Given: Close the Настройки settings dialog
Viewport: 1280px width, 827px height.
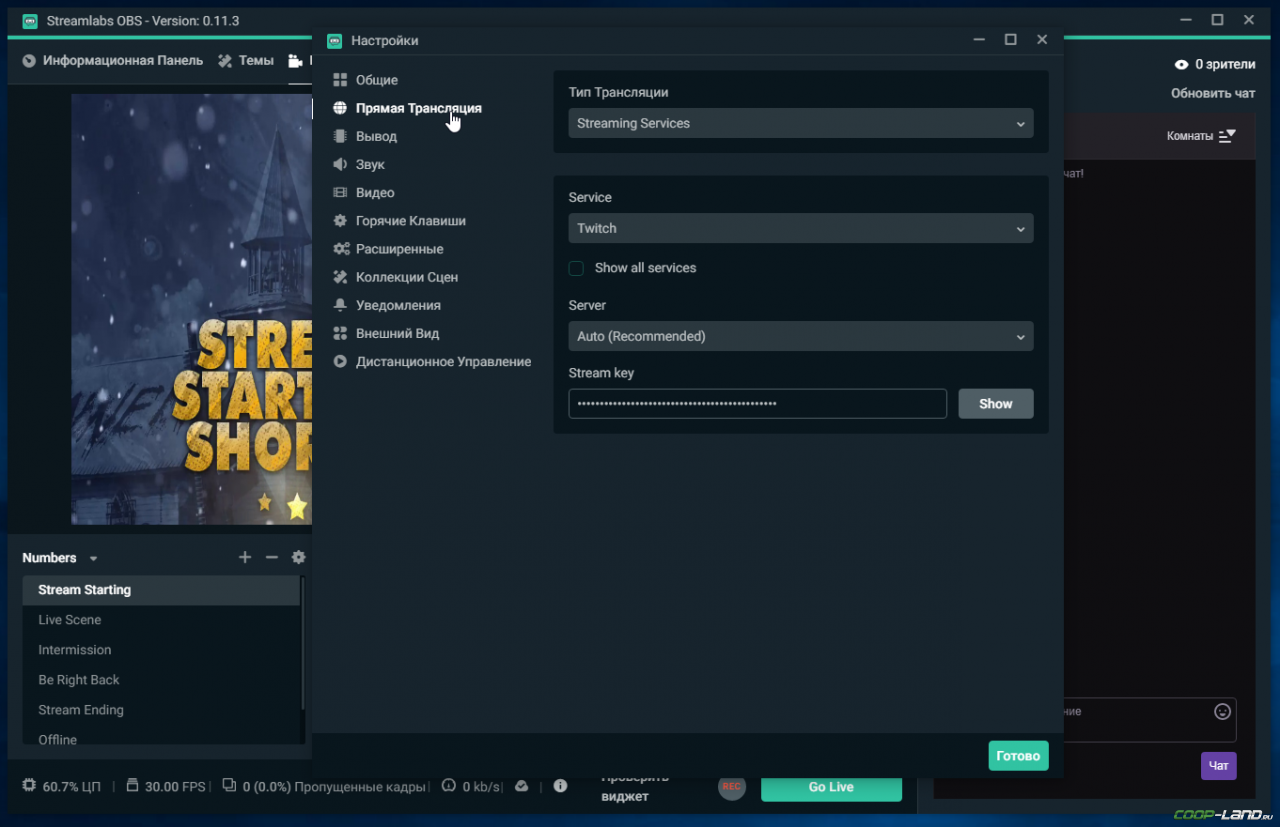Looking at the screenshot, I should click(x=1042, y=40).
